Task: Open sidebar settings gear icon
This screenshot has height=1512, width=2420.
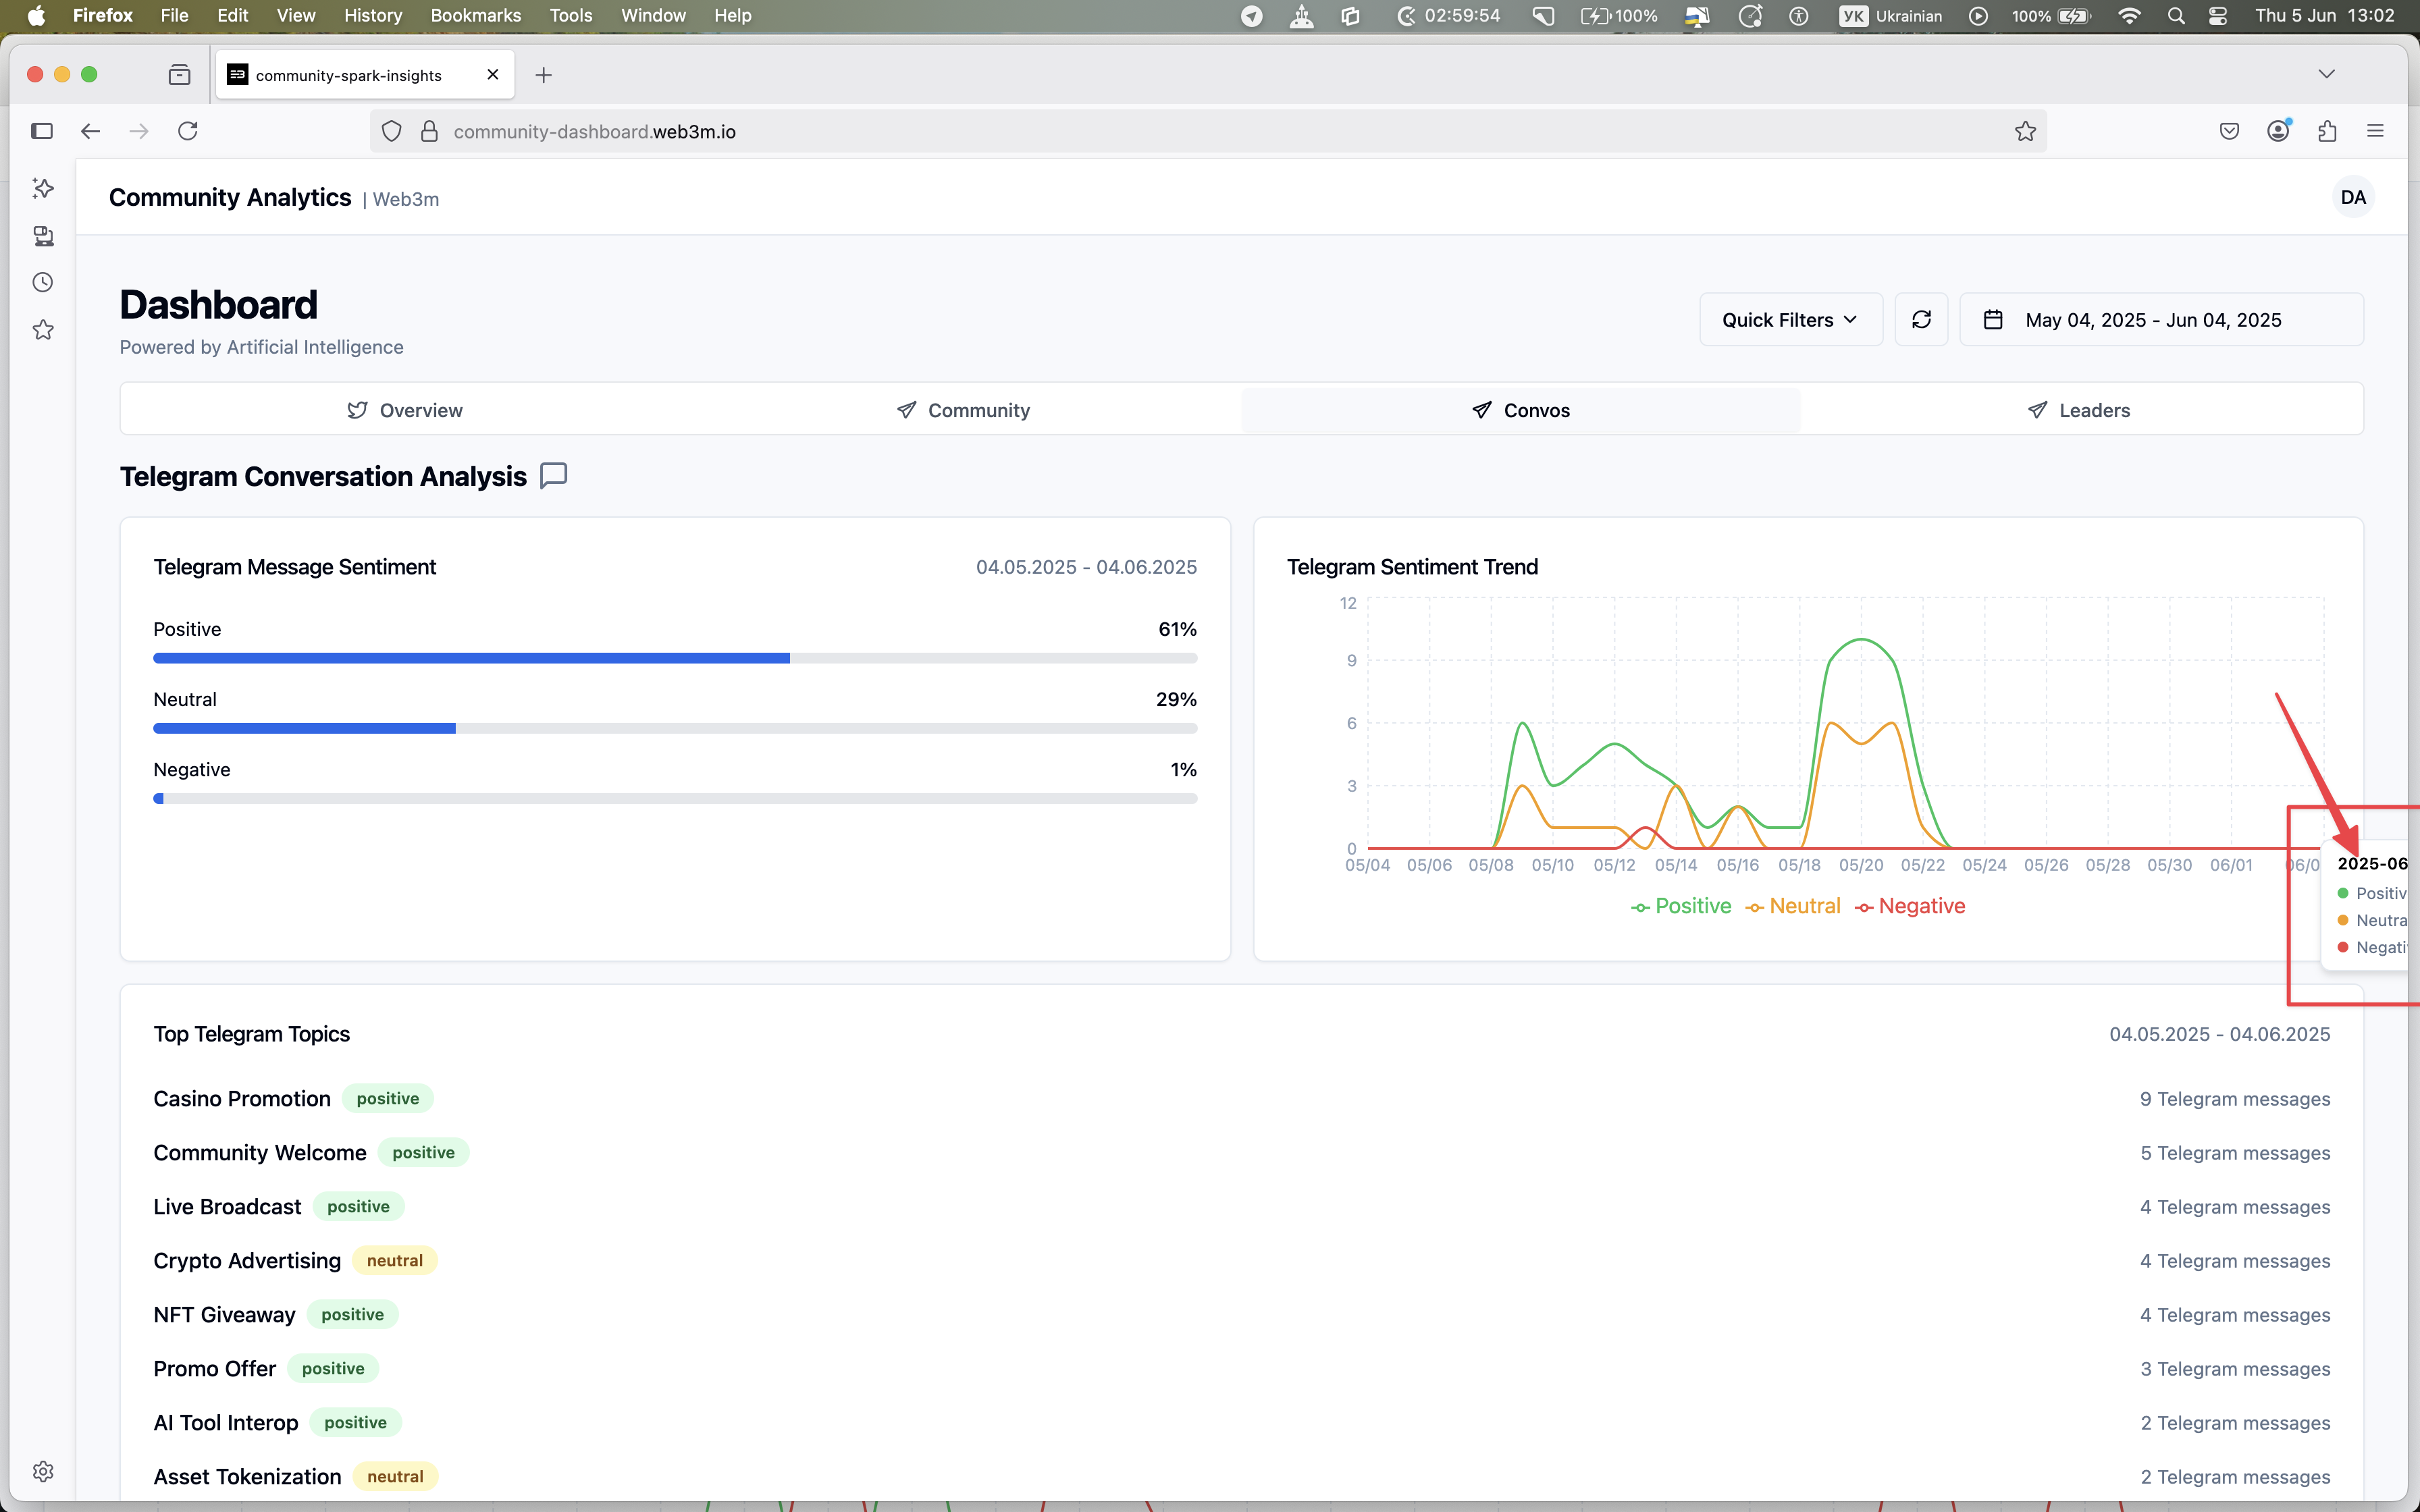Action: point(42,1471)
